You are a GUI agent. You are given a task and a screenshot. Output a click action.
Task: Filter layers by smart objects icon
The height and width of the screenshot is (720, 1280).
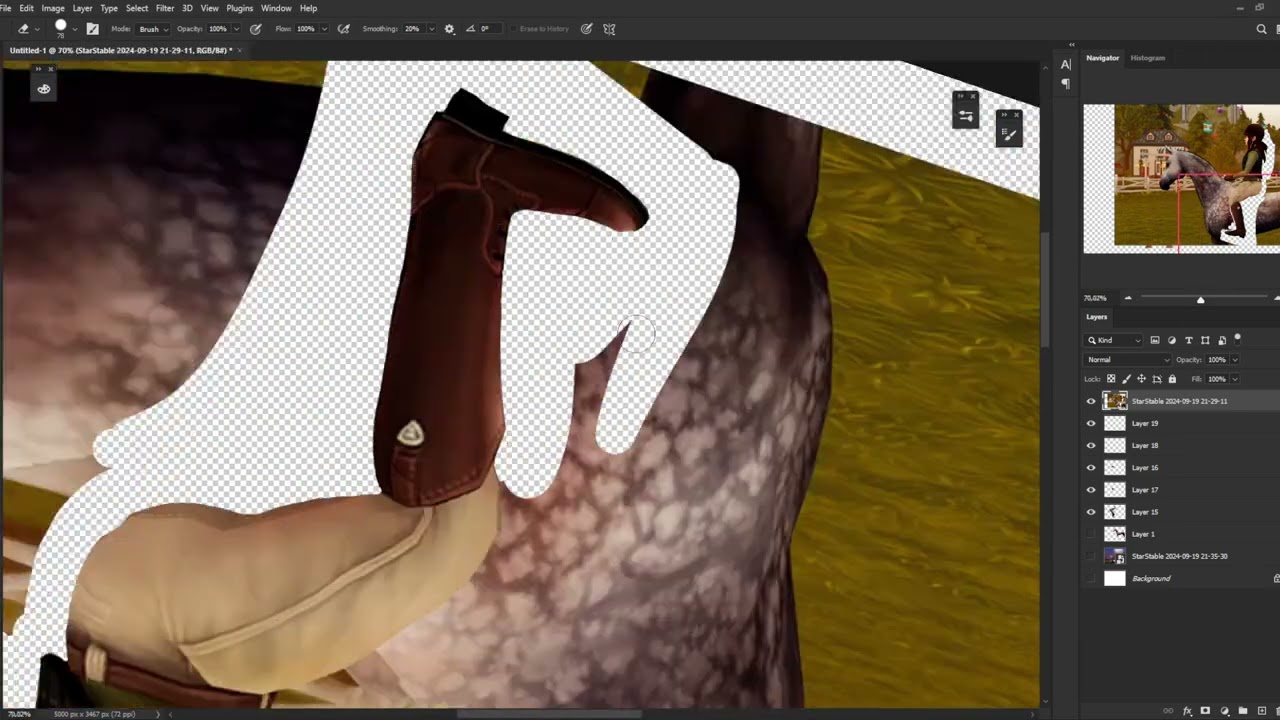tap(1222, 340)
